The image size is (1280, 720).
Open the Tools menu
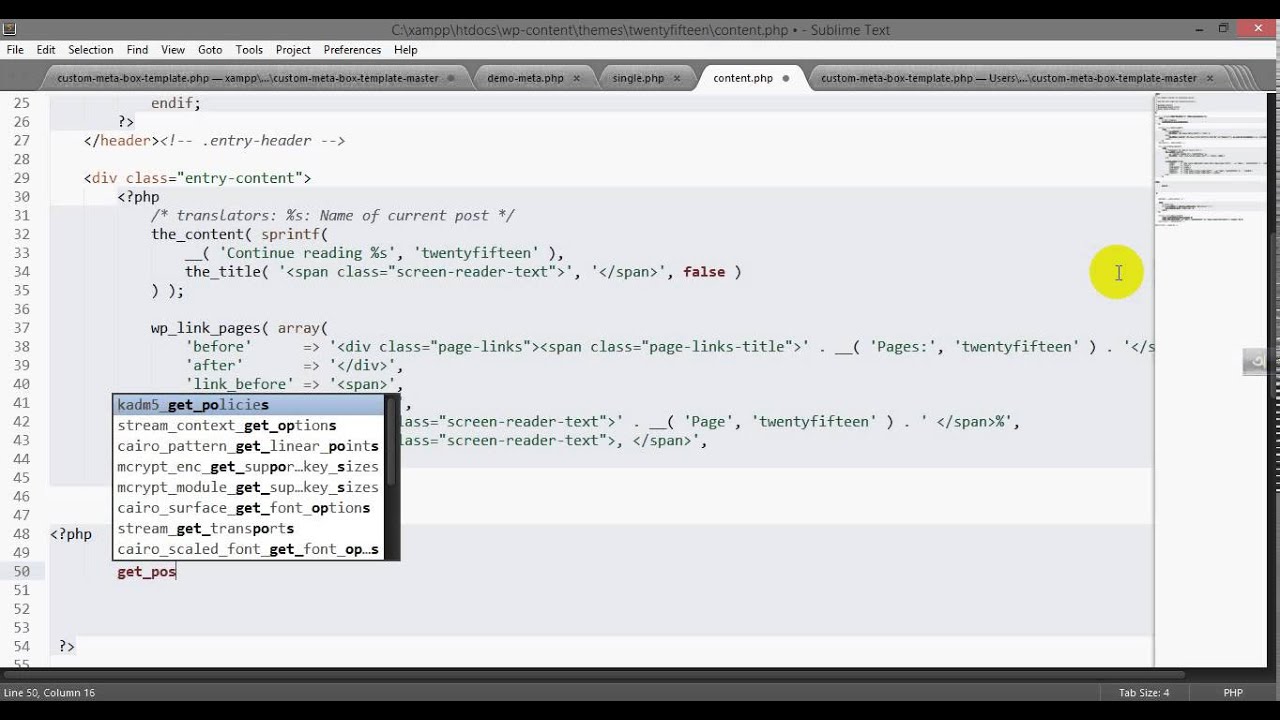tap(249, 49)
